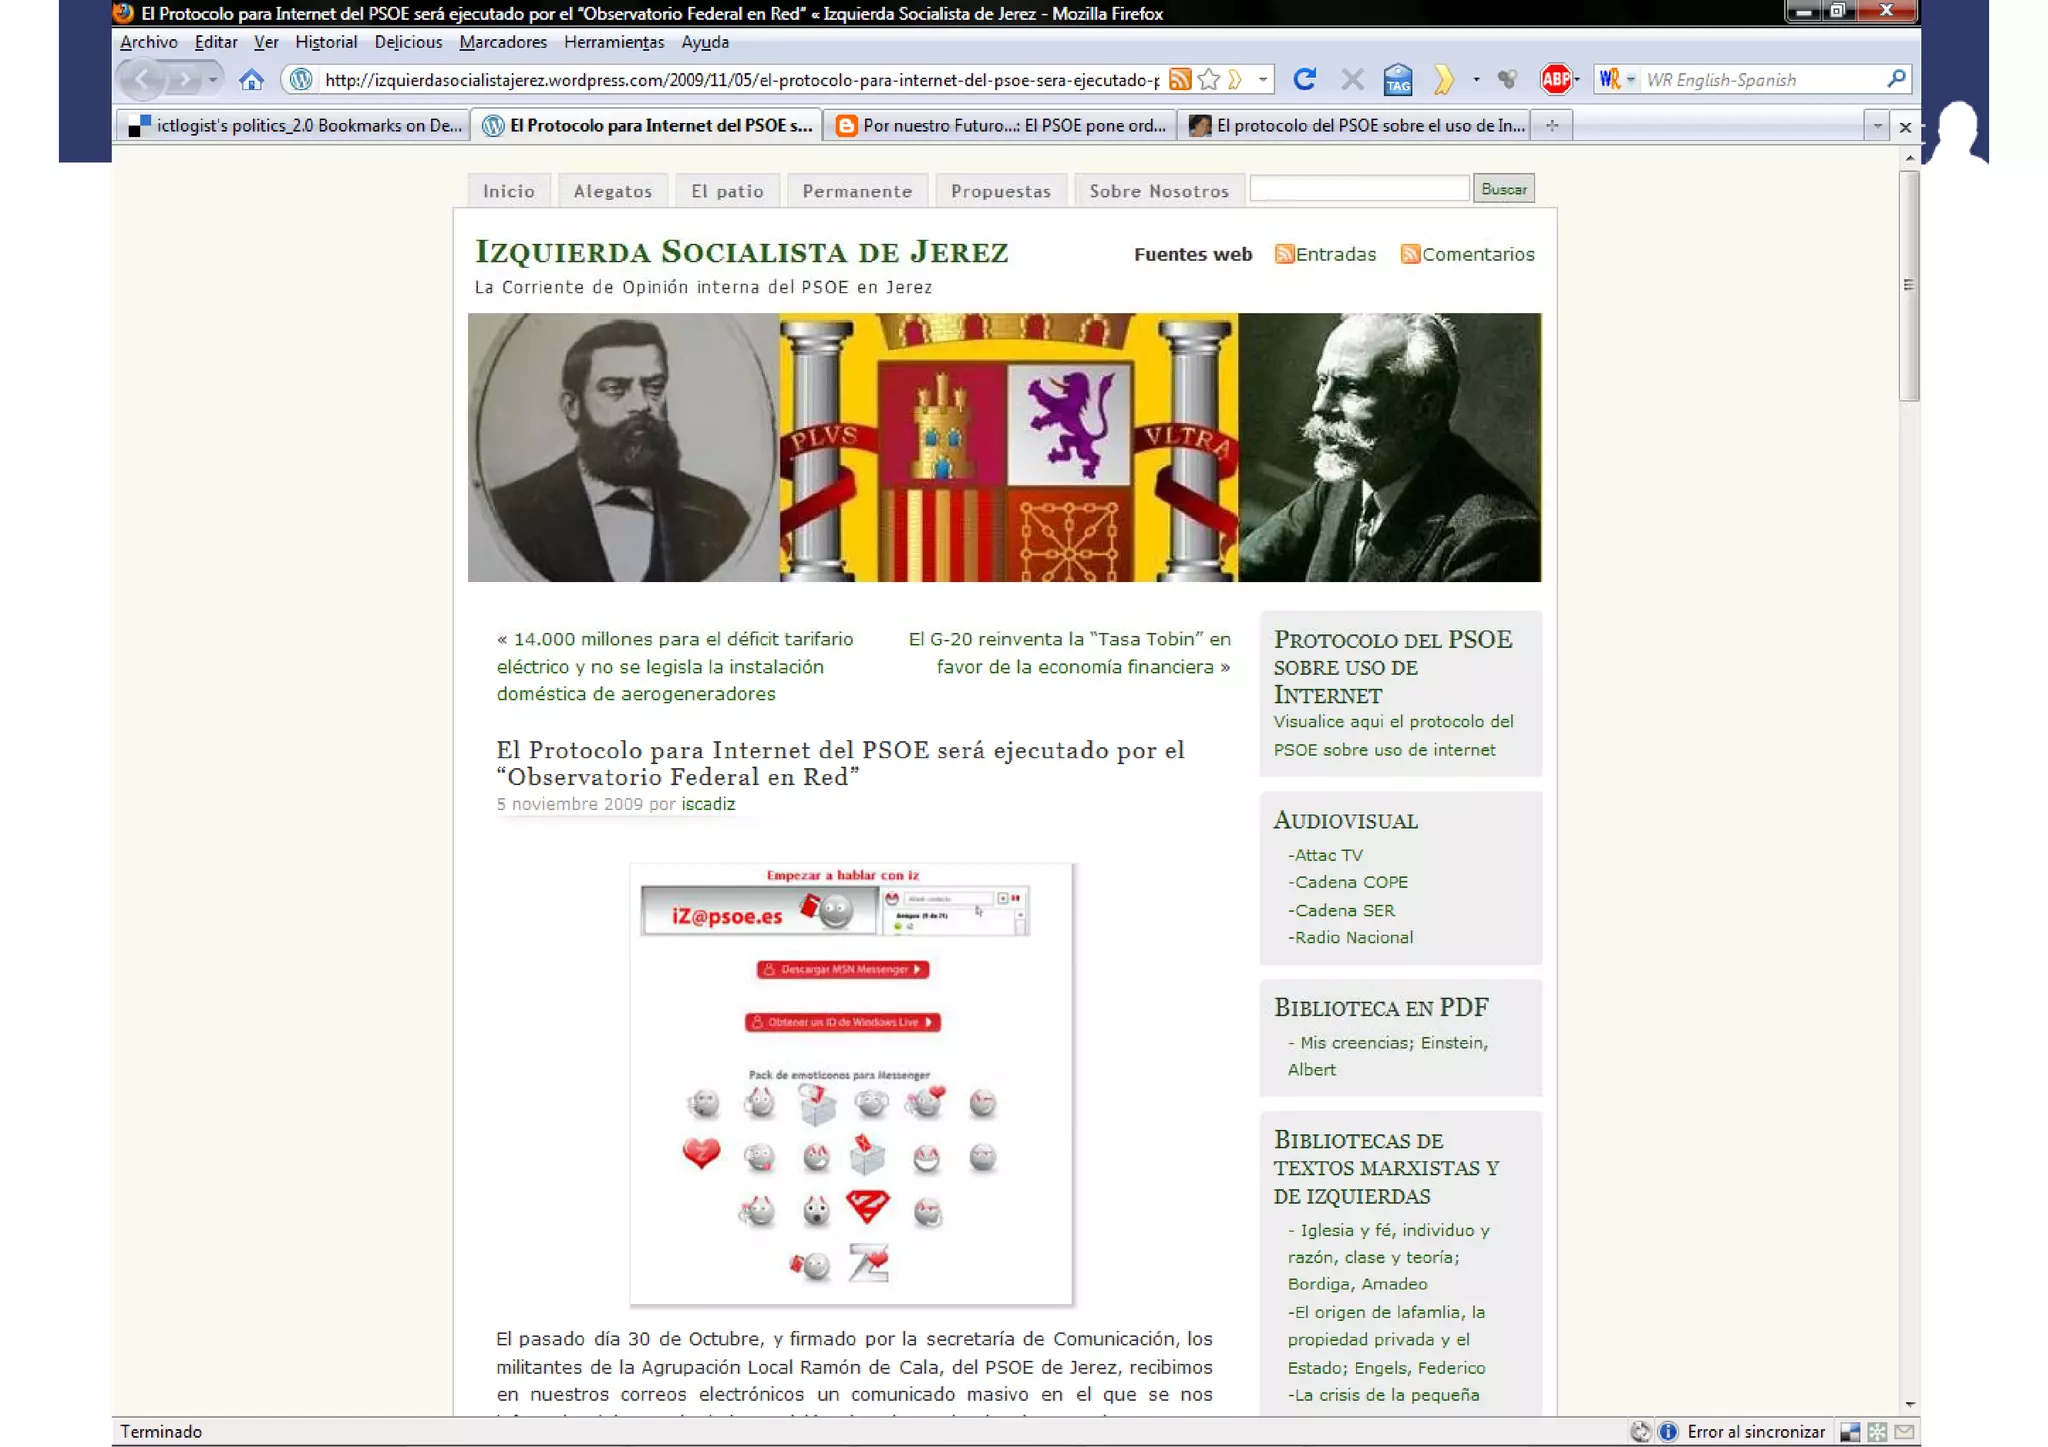This screenshot has width=2048, height=1447.
Task: Open Mis creencias; Einstein, Albert PDF link
Action: [1388, 1056]
